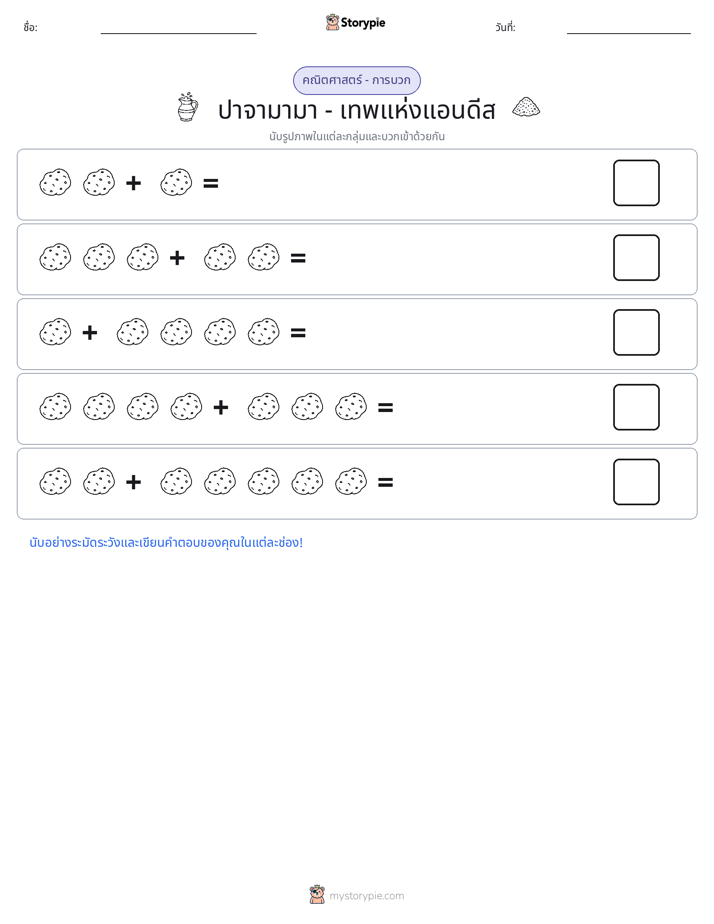
Task: Click the bear icon in the footer
Action: tap(317, 895)
